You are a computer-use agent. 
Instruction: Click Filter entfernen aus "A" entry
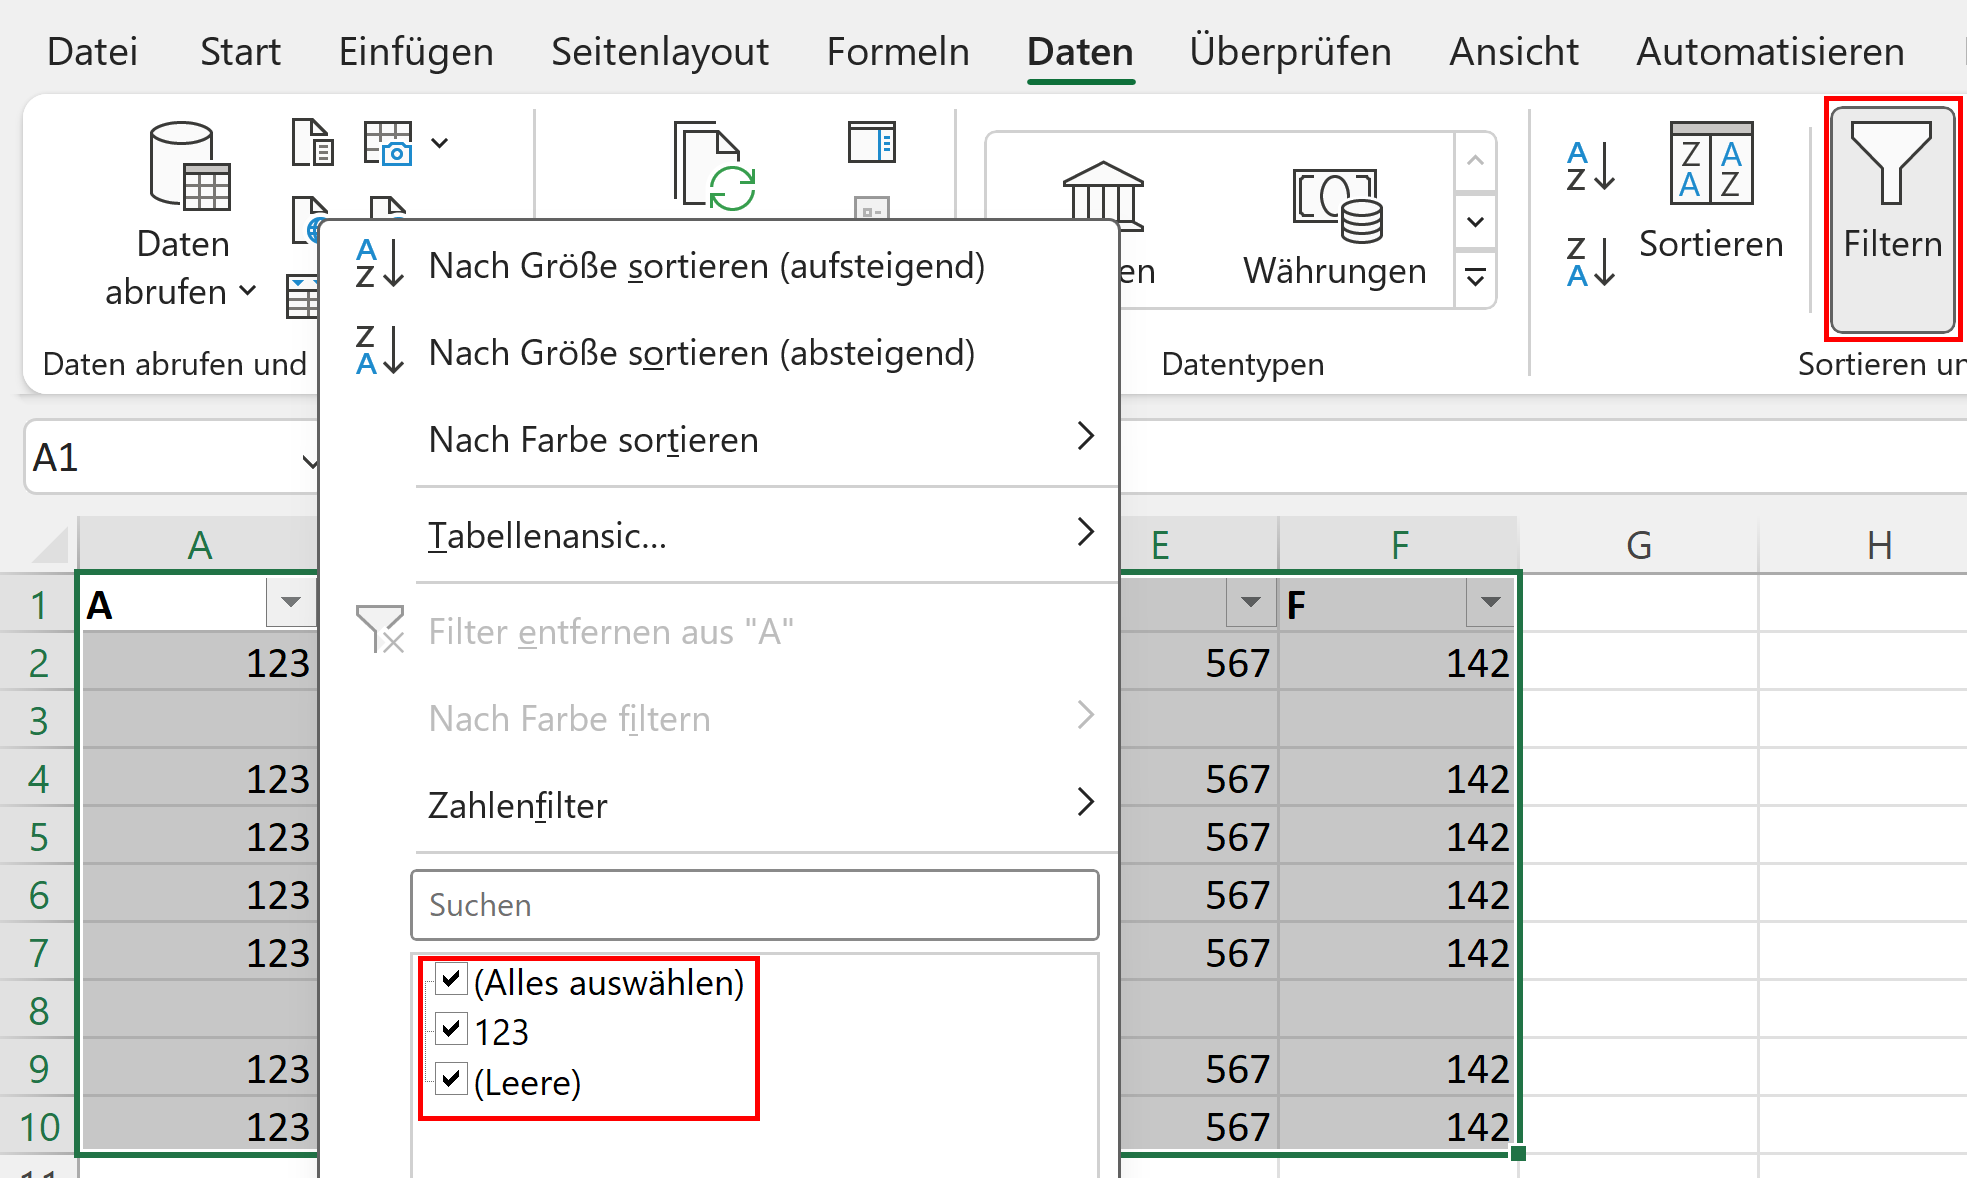(718, 632)
